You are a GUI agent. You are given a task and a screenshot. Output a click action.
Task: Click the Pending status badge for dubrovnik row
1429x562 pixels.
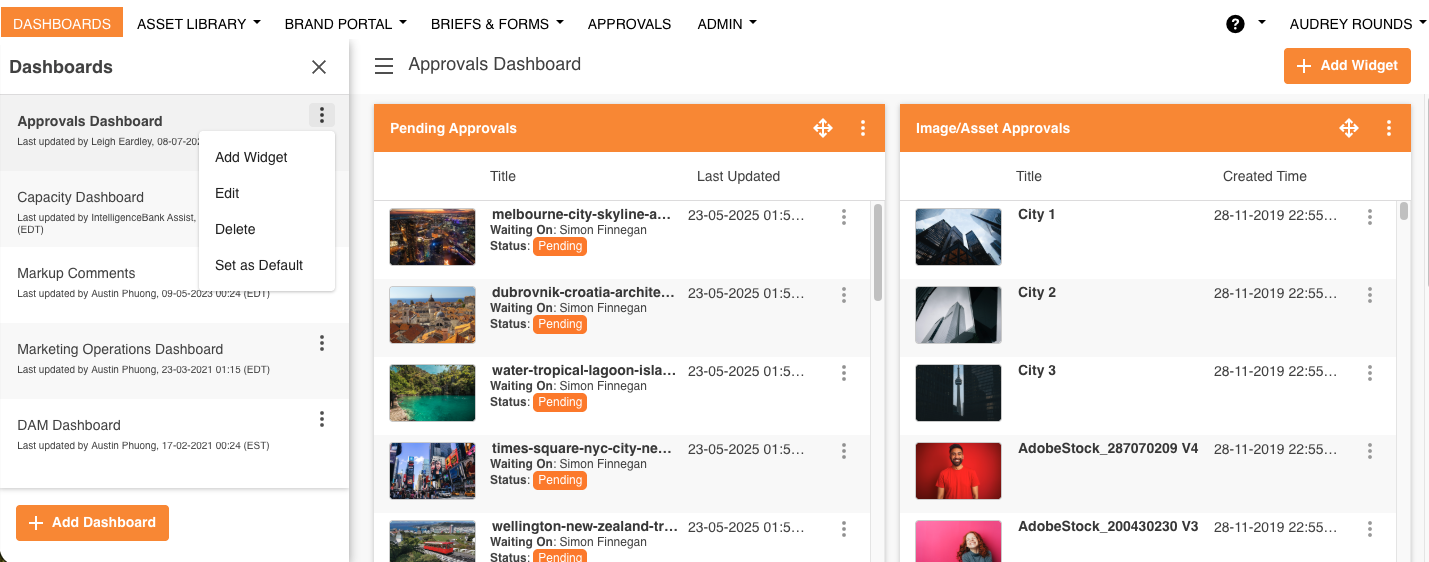560,324
